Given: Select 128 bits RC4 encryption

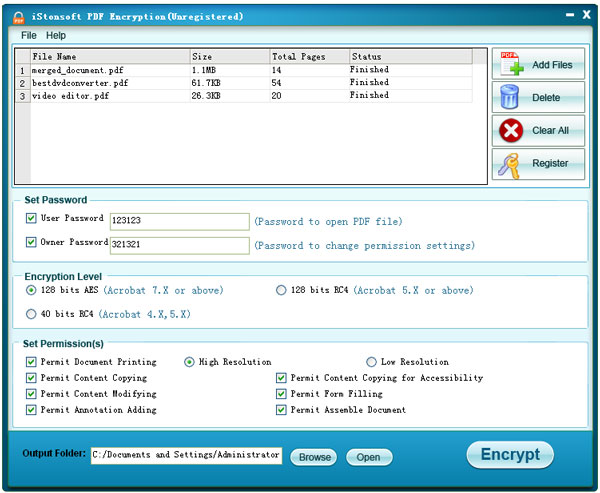Looking at the screenshot, I should tap(281, 290).
